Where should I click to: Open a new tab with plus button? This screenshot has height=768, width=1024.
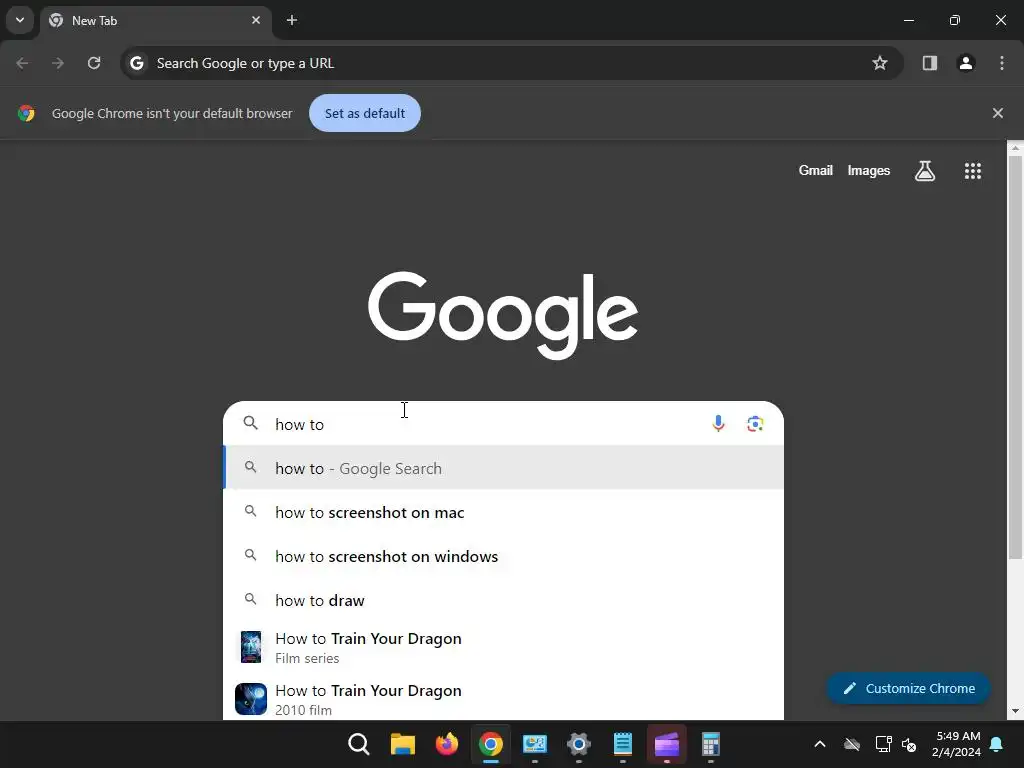pos(292,20)
